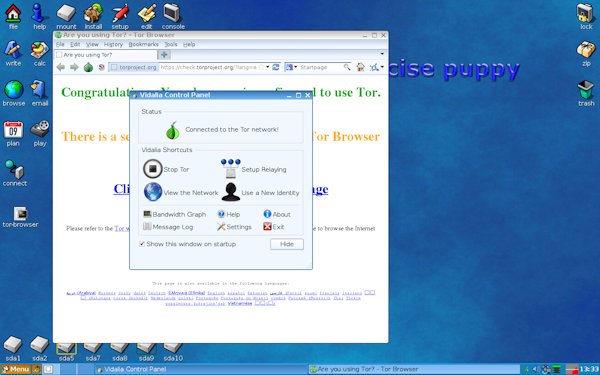Image resolution: width=600 pixels, height=375 pixels.
Task: Click Exit in Vidalia Control Panel
Action: pyautogui.click(x=274, y=227)
